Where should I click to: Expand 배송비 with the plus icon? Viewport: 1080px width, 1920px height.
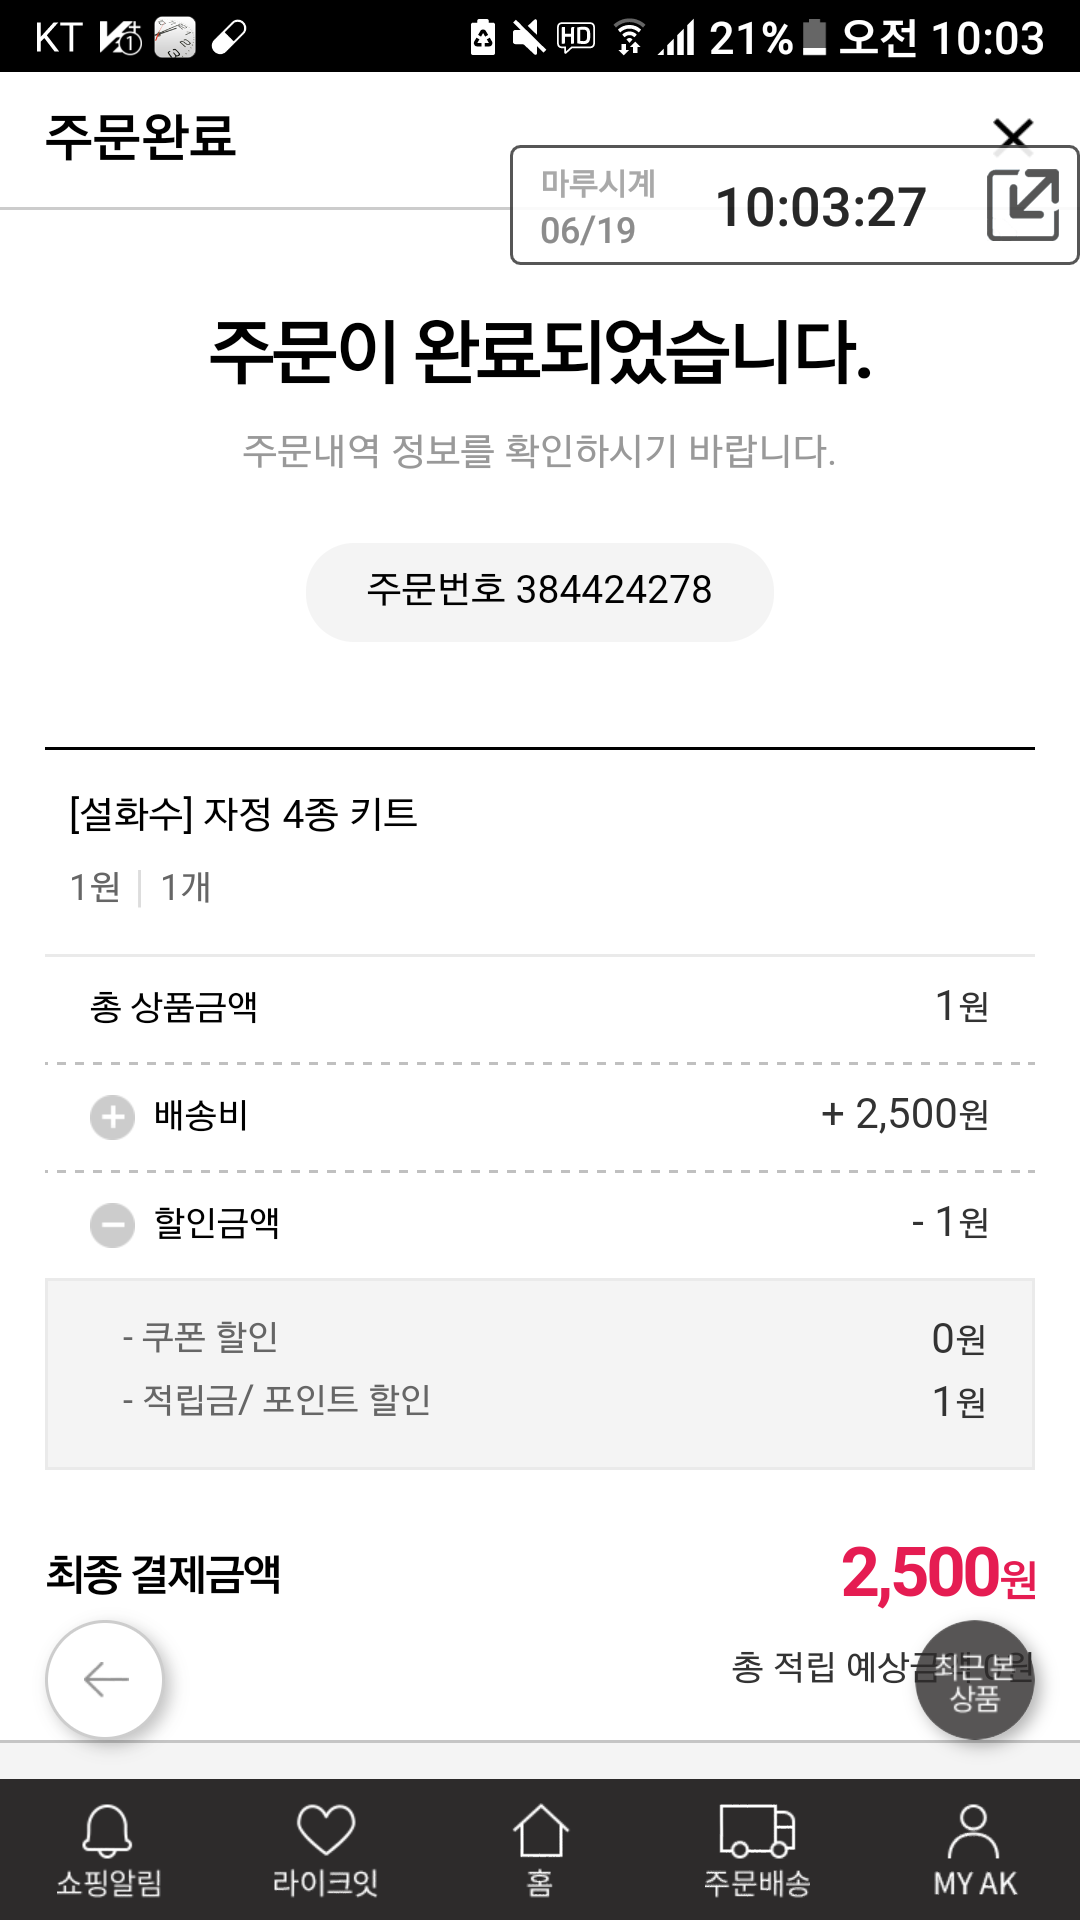(112, 1116)
